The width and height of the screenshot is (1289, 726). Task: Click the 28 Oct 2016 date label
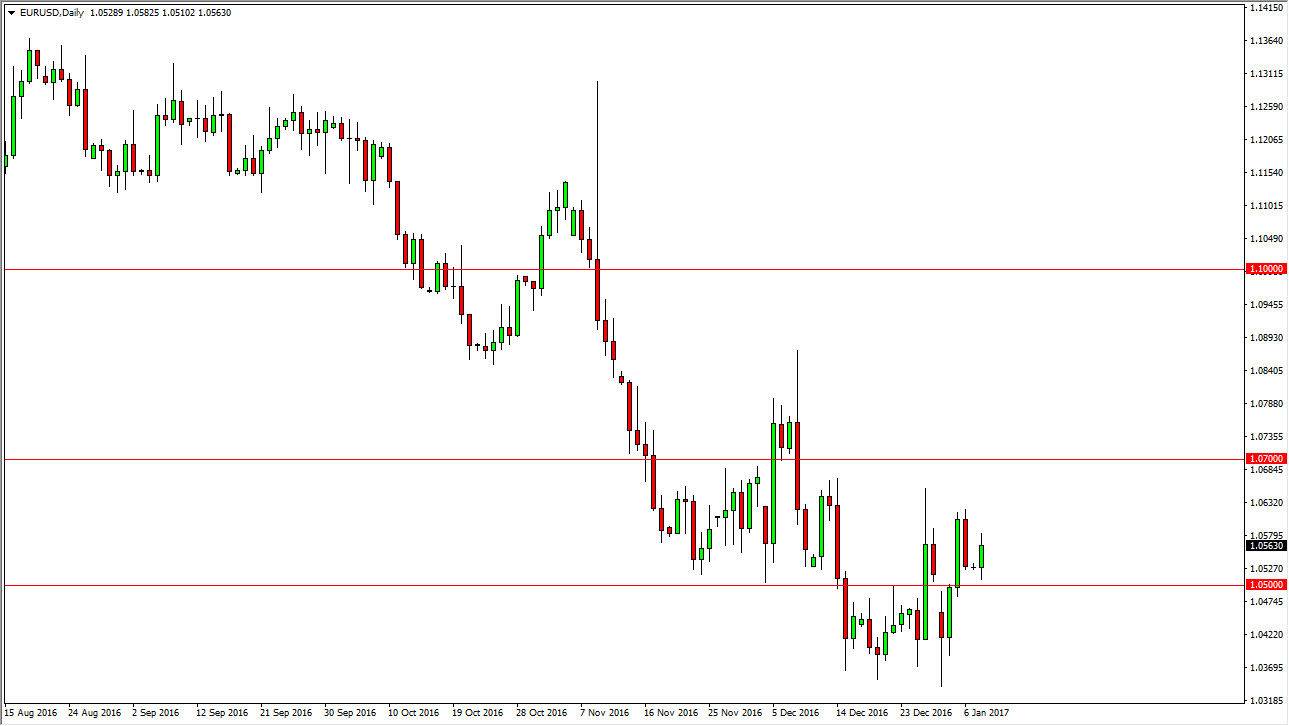tap(542, 714)
